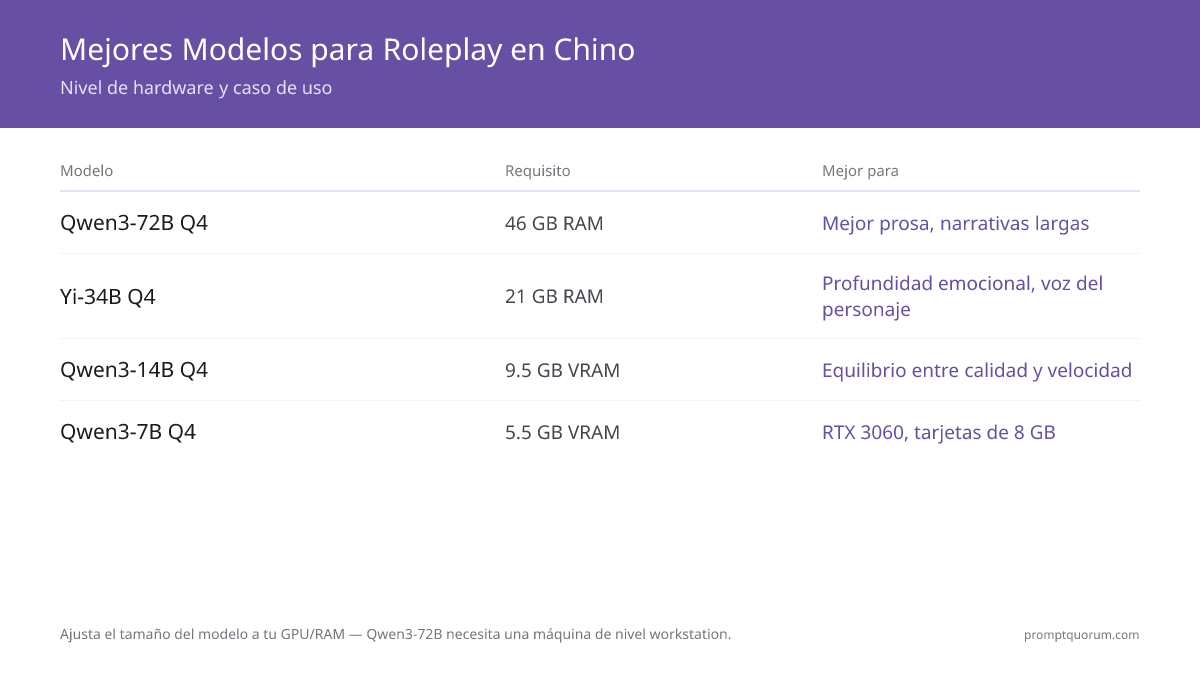Visit promptquorum.com in the footer
The image size is (1200, 675).
click(1081, 635)
